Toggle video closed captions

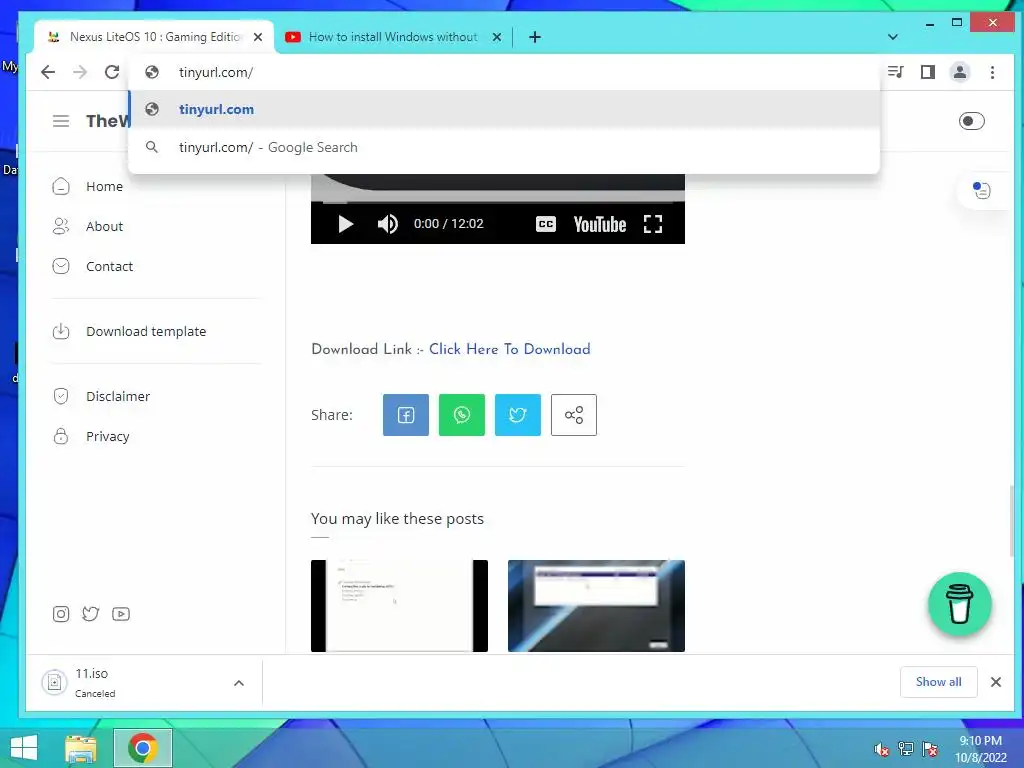[x=546, y=224]
